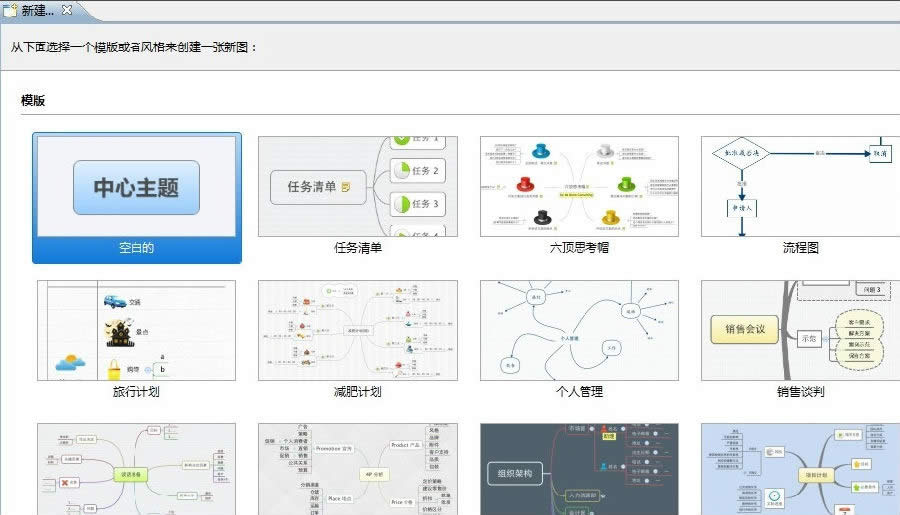900x515 pixels.
Task: Pick the 六顶思考帽 template thumbnail
Action: tap(579, 187)
